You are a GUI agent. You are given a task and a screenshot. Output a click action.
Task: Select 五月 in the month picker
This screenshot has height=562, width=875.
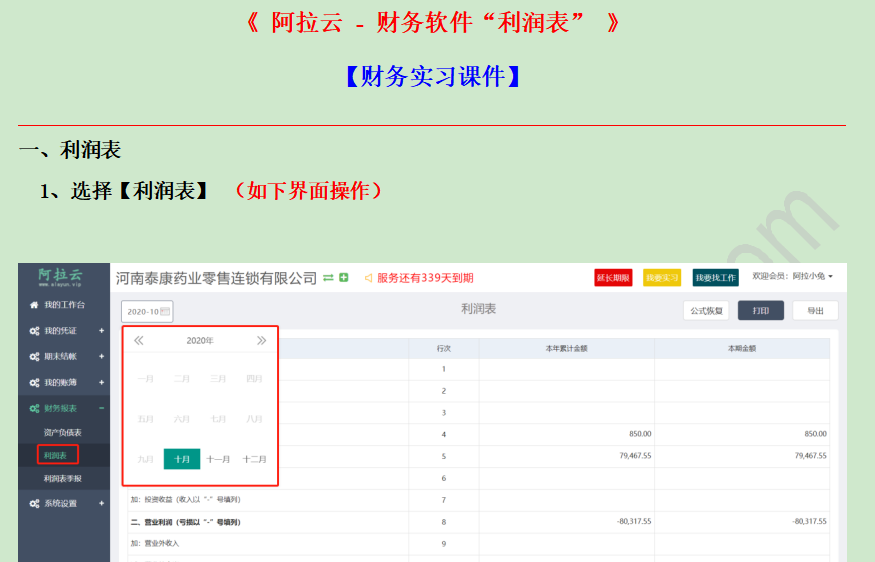pyautogui.click(x=146, y=419)
